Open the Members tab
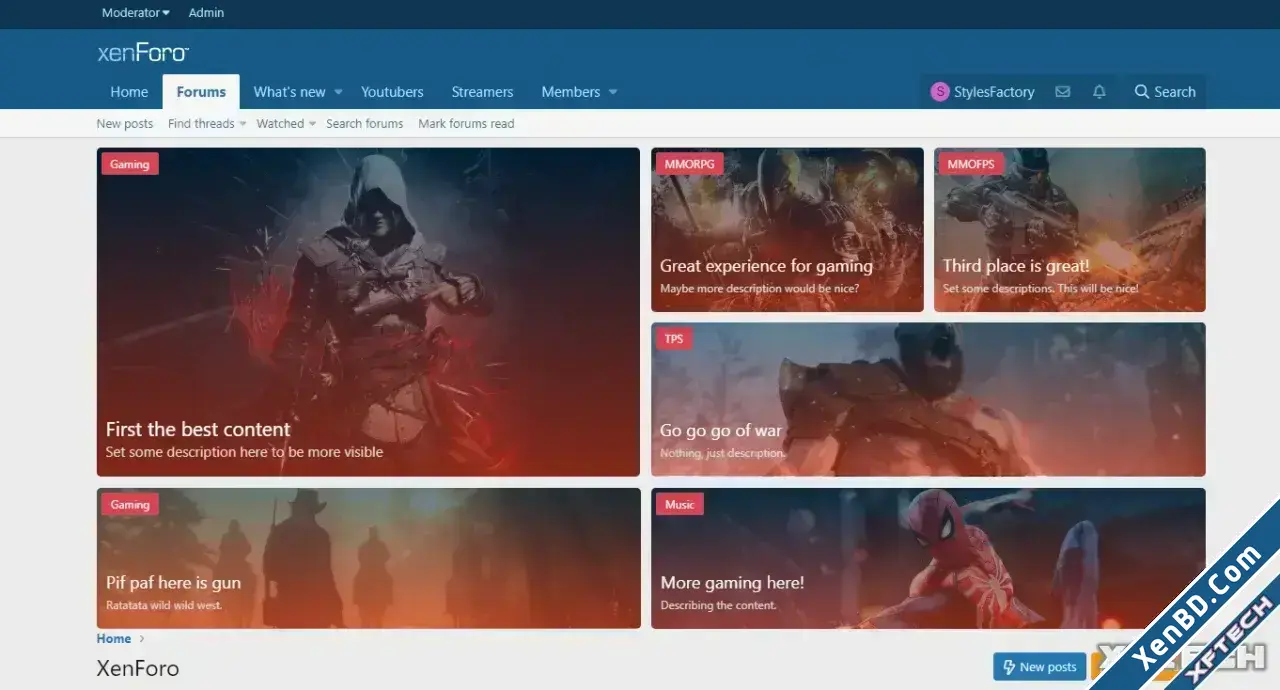 coord(571,92)
